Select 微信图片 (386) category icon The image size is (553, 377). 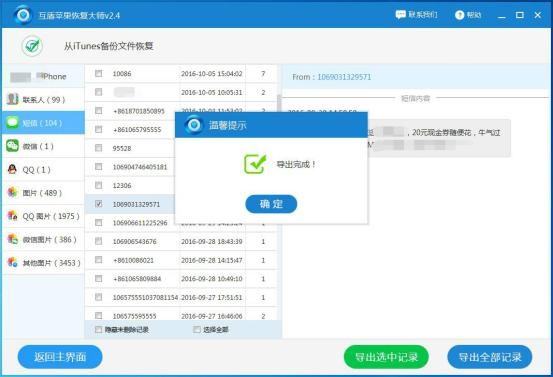coord(12,239)
